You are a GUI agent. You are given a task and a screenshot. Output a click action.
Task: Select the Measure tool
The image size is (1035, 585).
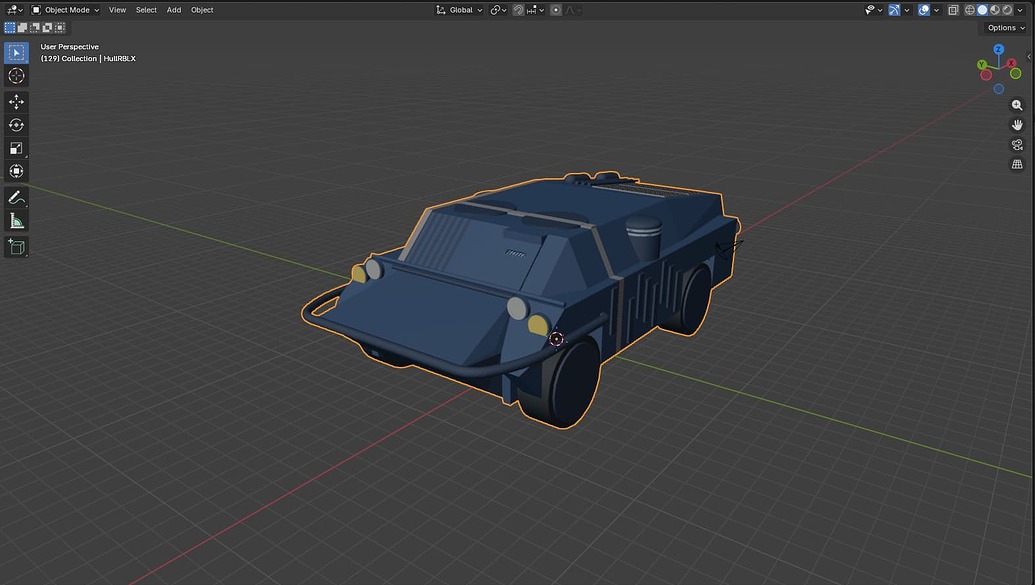click(x=17, y=221)
